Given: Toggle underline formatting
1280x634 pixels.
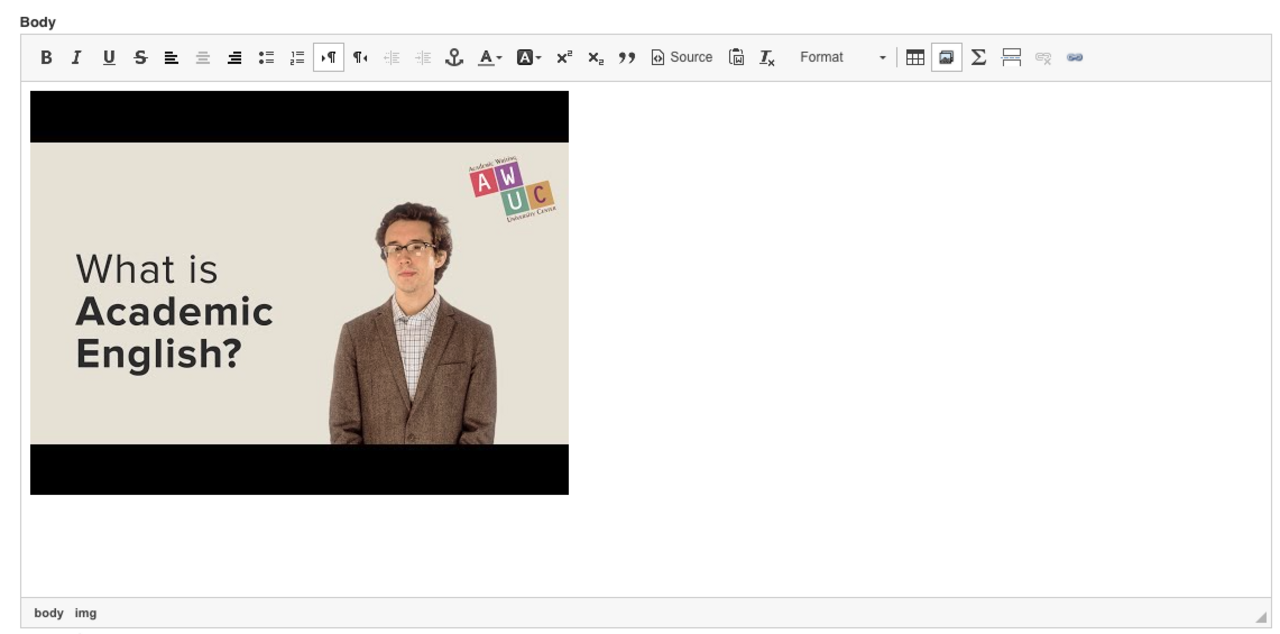Looking at the screenshot, I should (109, 58).
